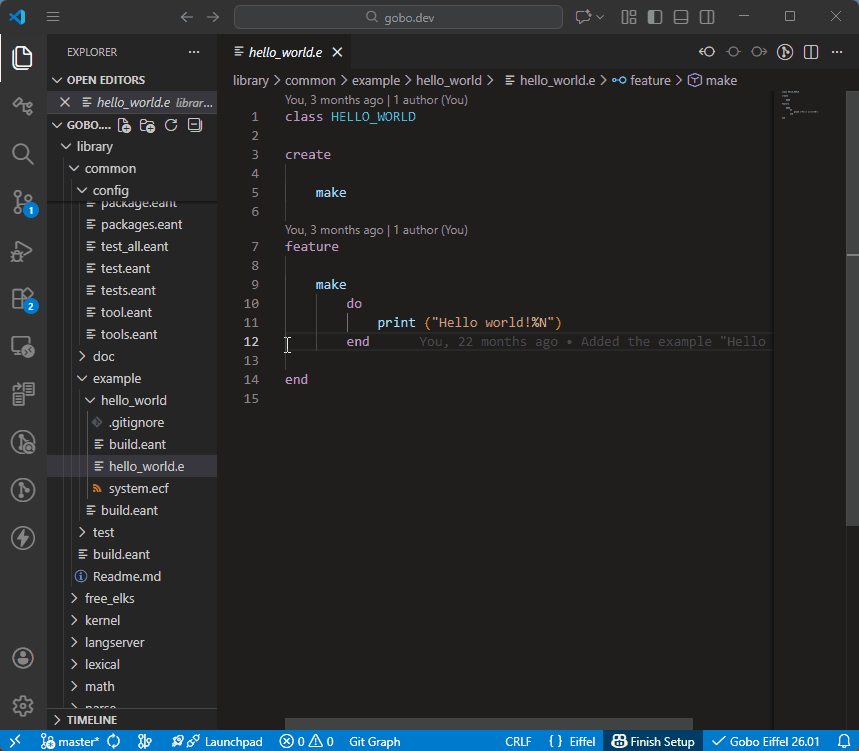Image resolution: width=859 pixels, height=751 pixels.
Task: Open Git Graph from status bar
Action: click(x=374, y=741)
